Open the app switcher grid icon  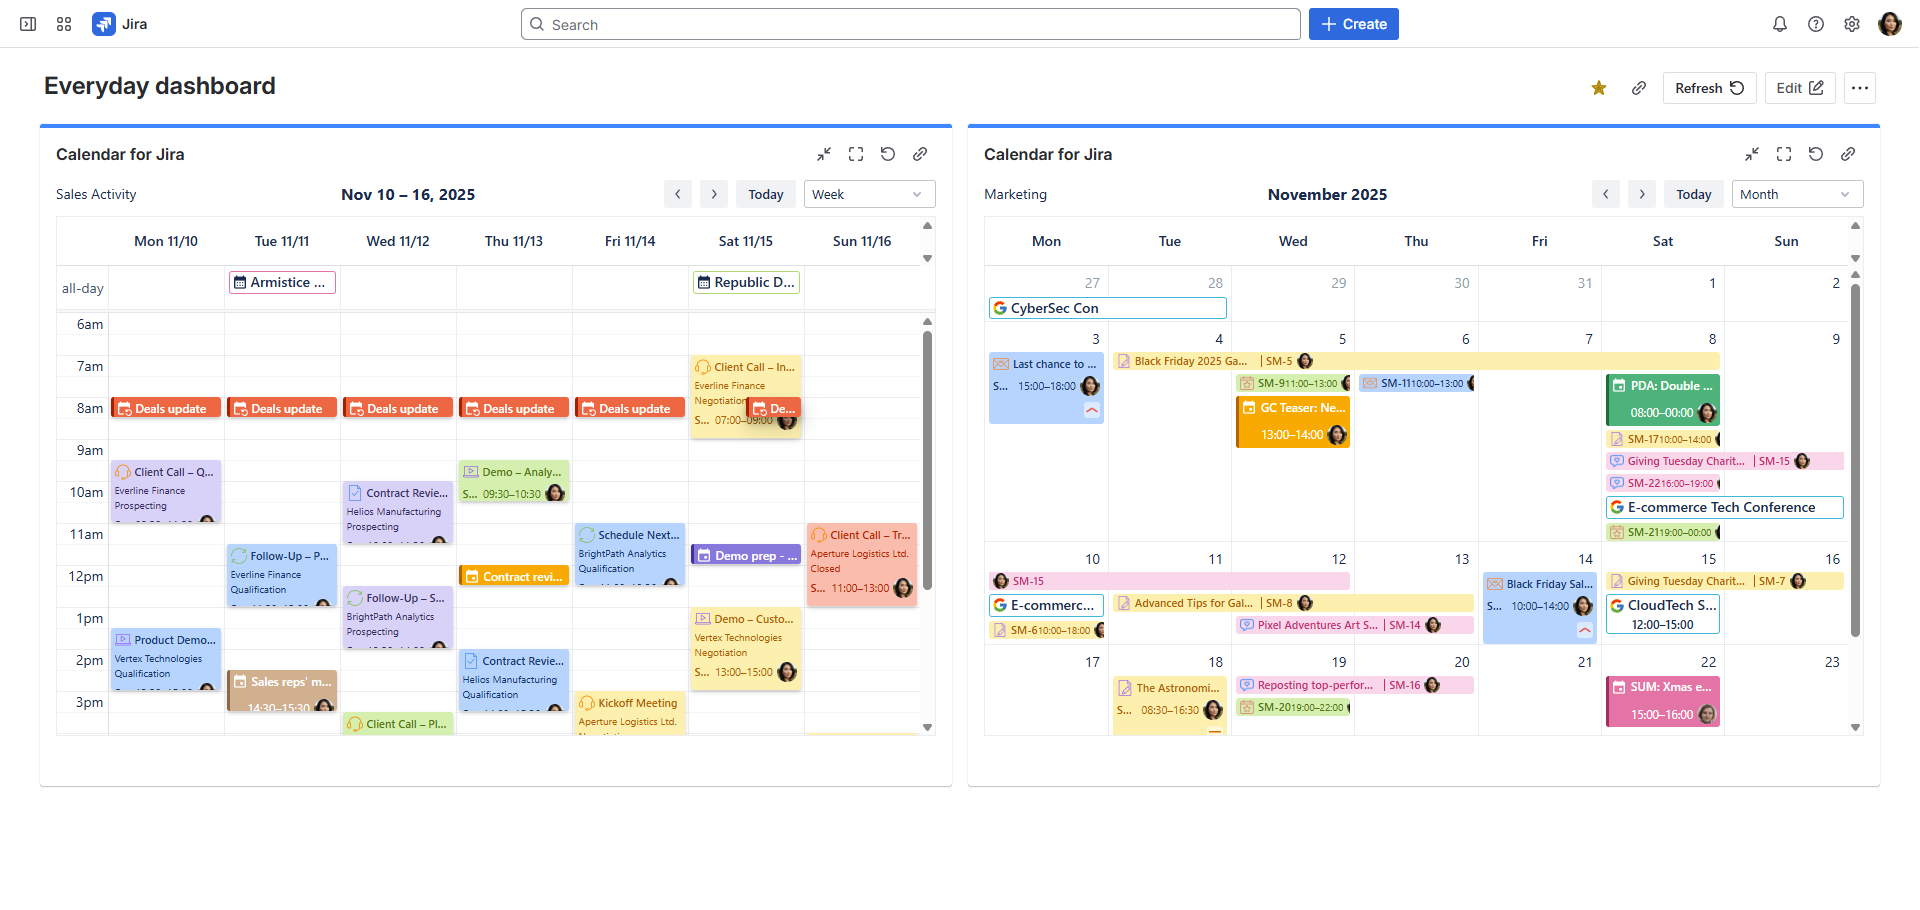(x=64, y=24)
